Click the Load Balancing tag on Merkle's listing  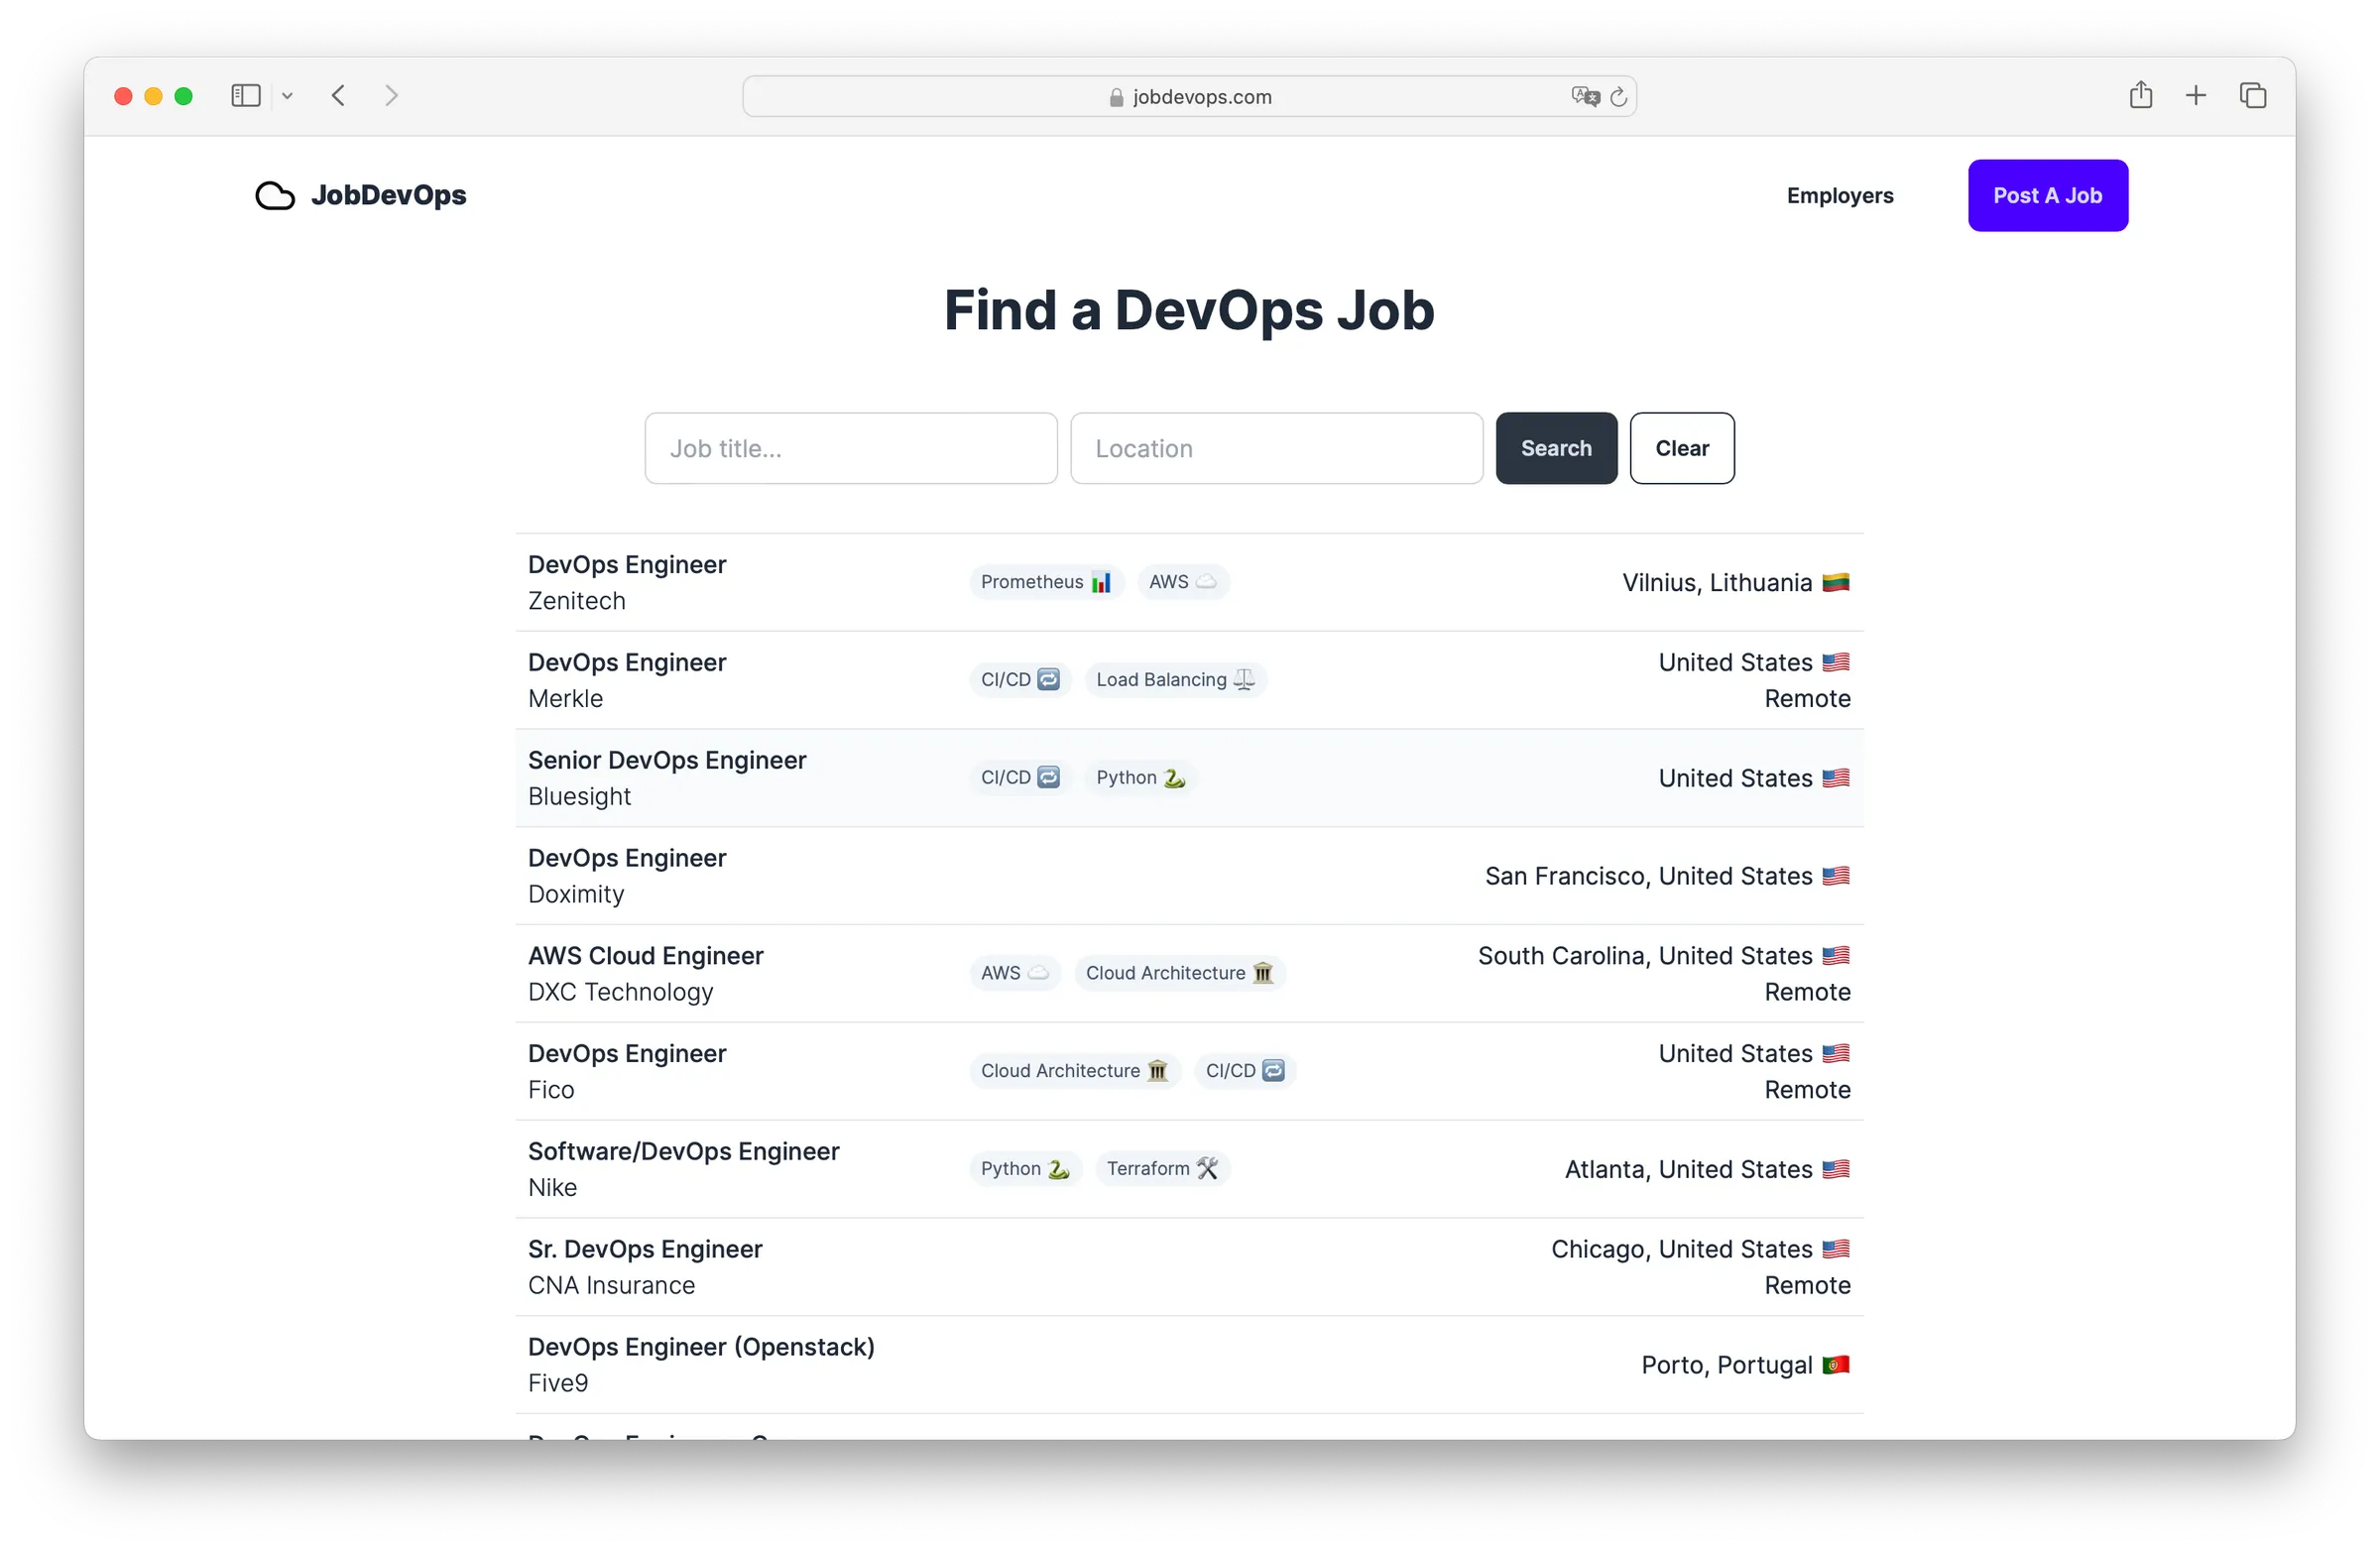click(1175, 679)
